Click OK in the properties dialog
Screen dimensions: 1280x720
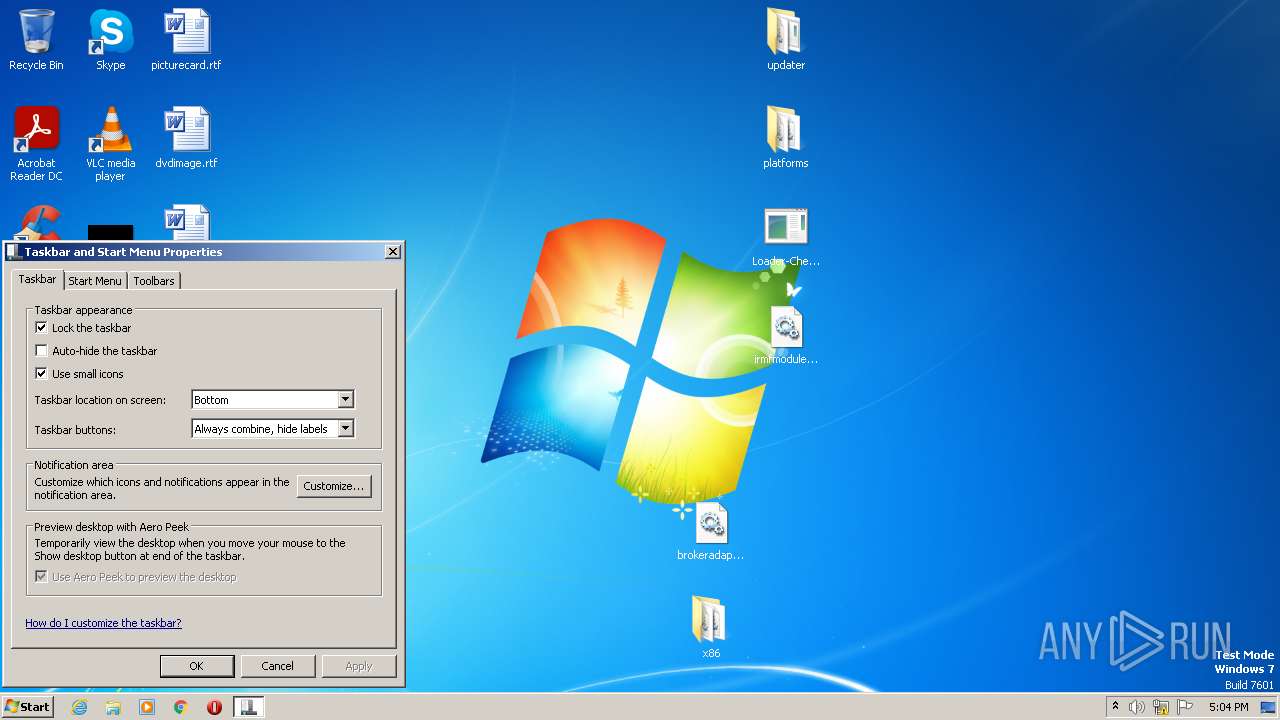197,666
